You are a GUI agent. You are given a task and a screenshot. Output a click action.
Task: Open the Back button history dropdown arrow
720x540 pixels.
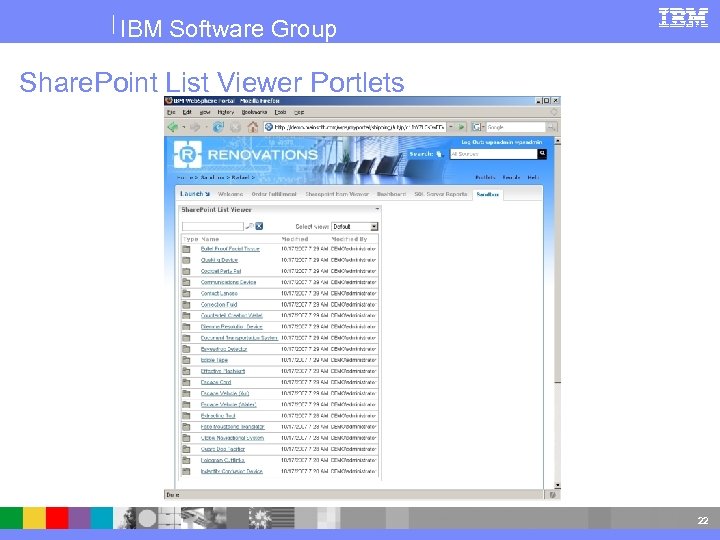(183, 127)
